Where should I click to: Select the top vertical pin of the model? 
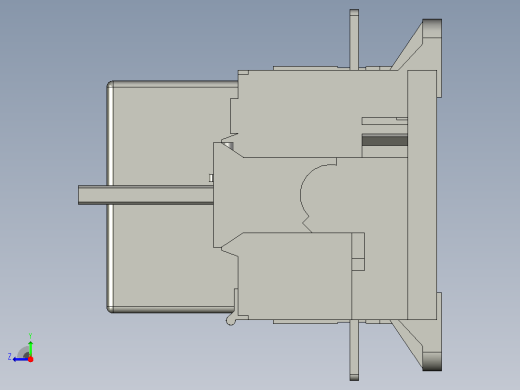coord(354,39)
